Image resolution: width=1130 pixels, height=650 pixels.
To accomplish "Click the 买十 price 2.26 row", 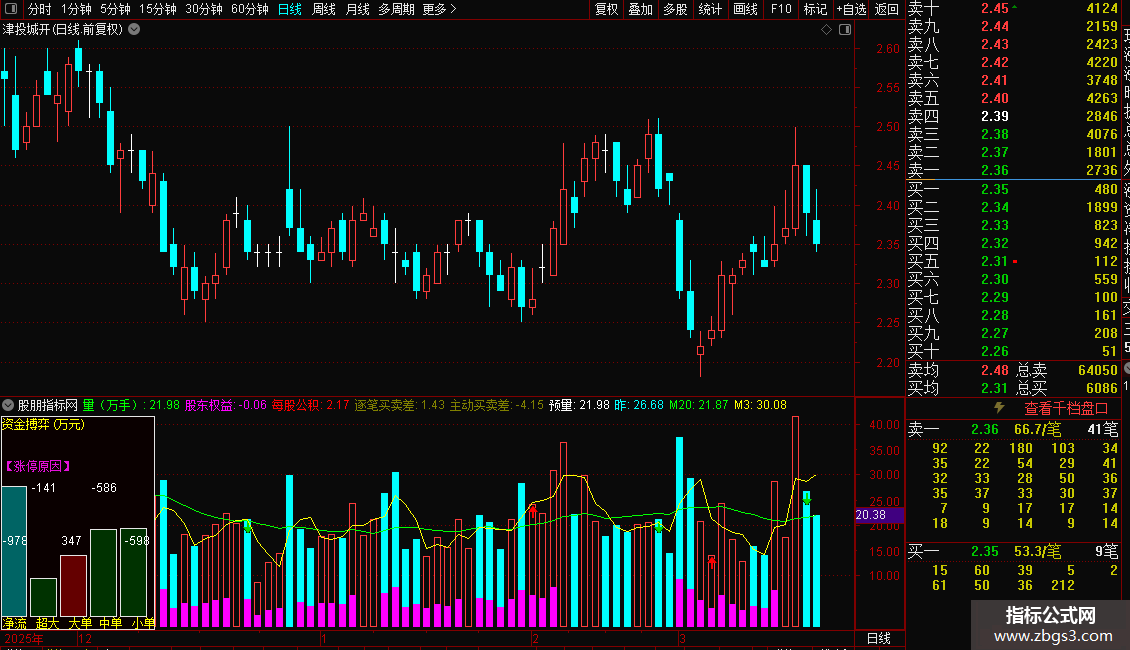I will click(x=1013, y=351).
